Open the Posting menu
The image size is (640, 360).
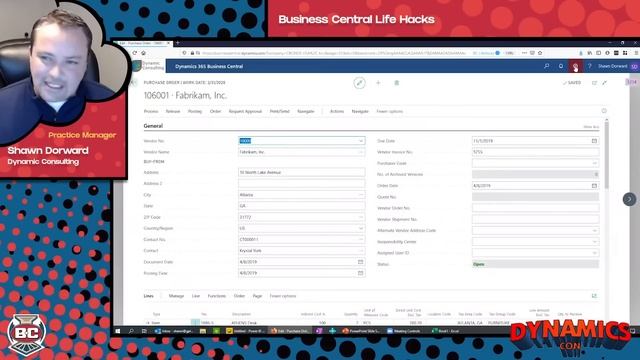click(x=195, y=111)
